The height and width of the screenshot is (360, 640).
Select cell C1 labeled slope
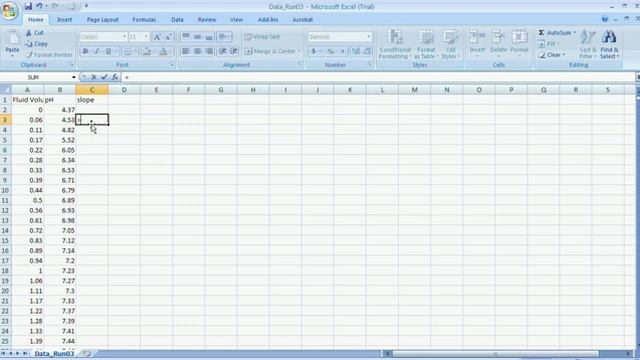click(92, 100)
